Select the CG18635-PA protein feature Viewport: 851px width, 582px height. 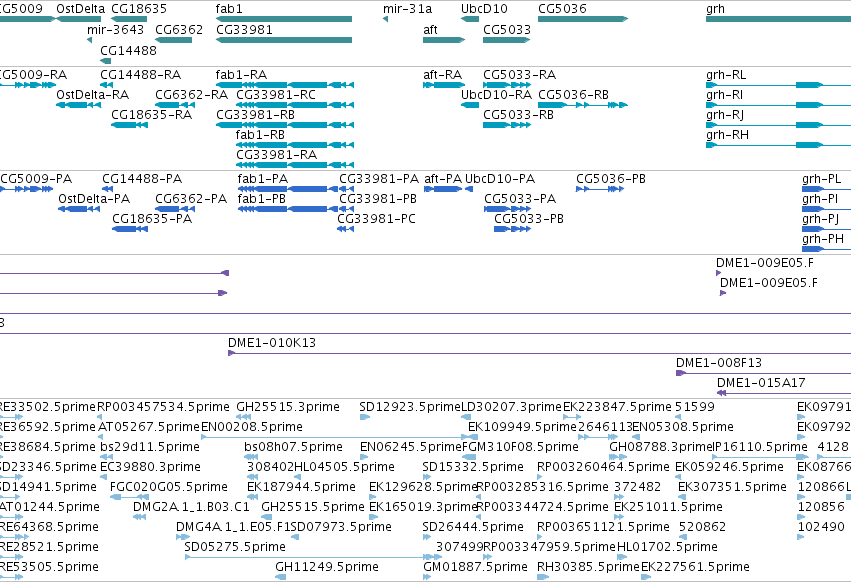point(130,229)
